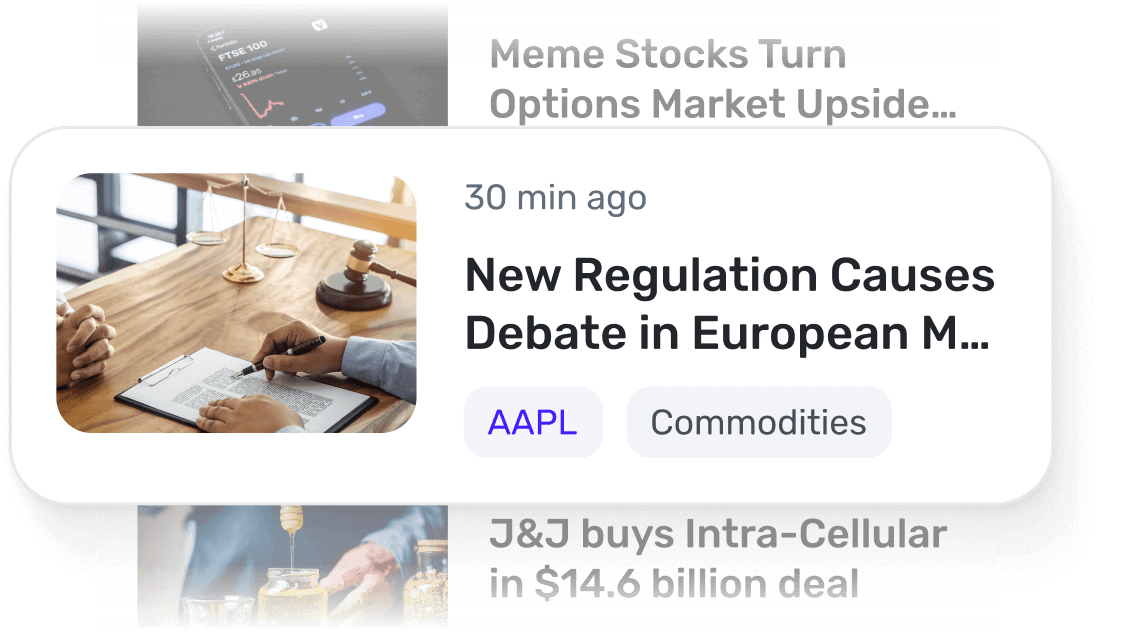Open the Commodities topic tag
Viewport: 1127px width, 632px height.
758,422
